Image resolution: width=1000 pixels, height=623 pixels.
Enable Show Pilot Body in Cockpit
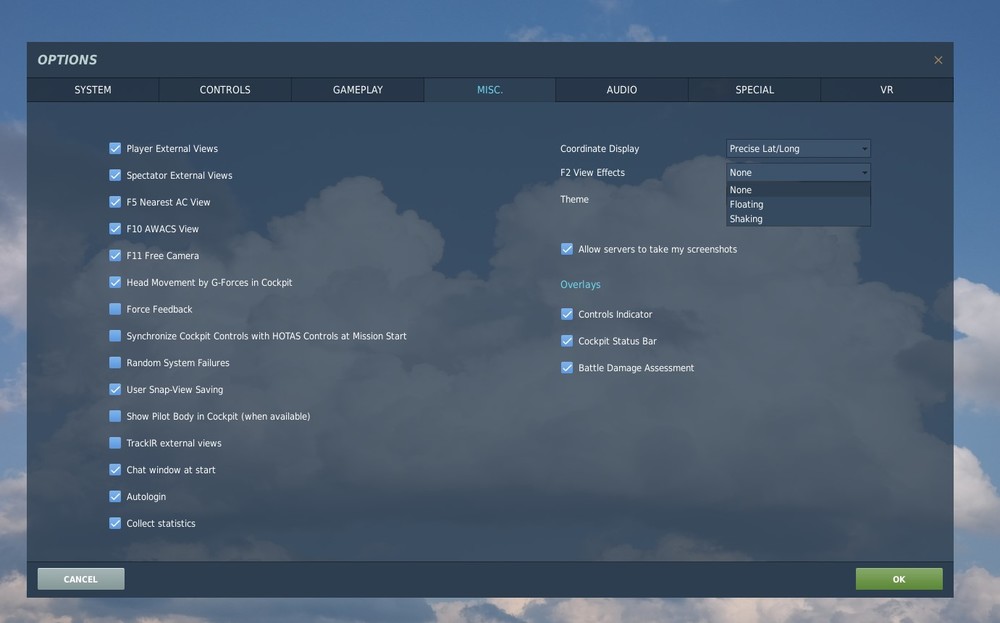tap(115, 416)
